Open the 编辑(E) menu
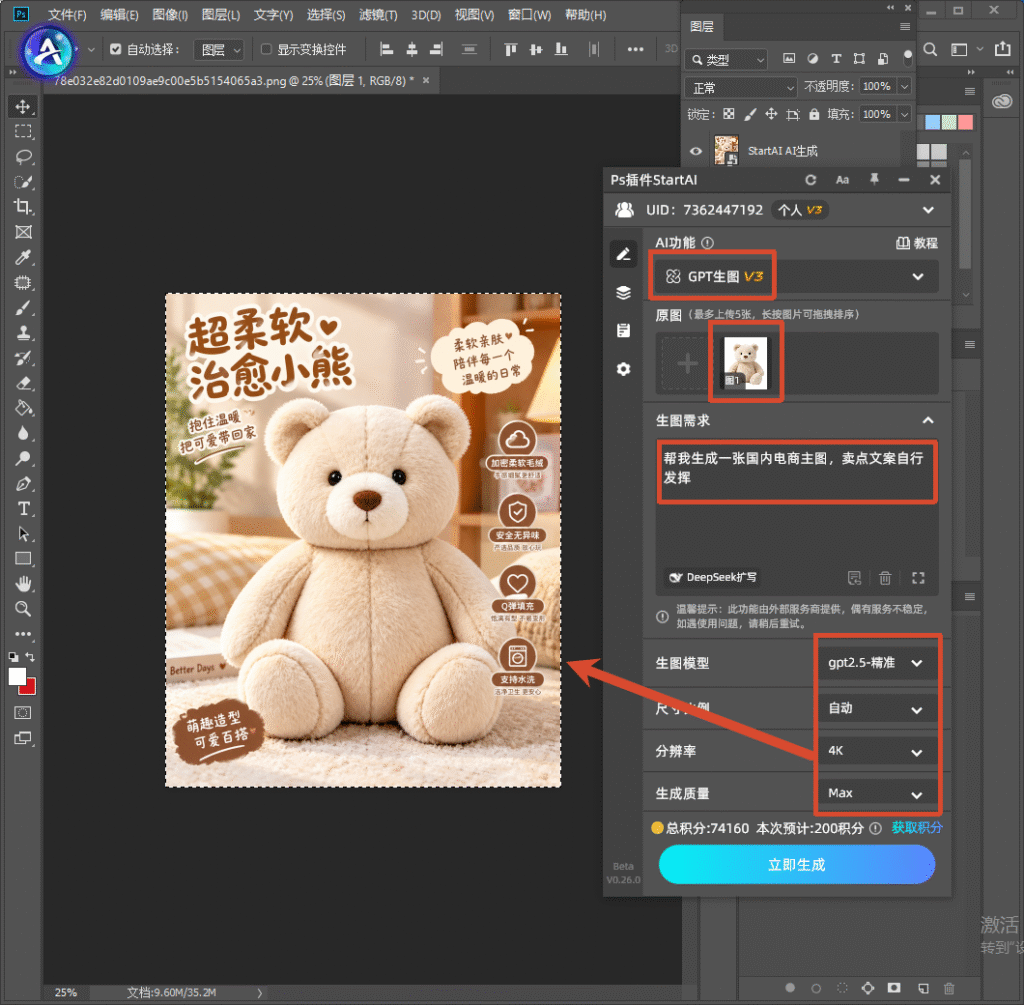Screen dimensions: 1024x1005 pos(119,14)
